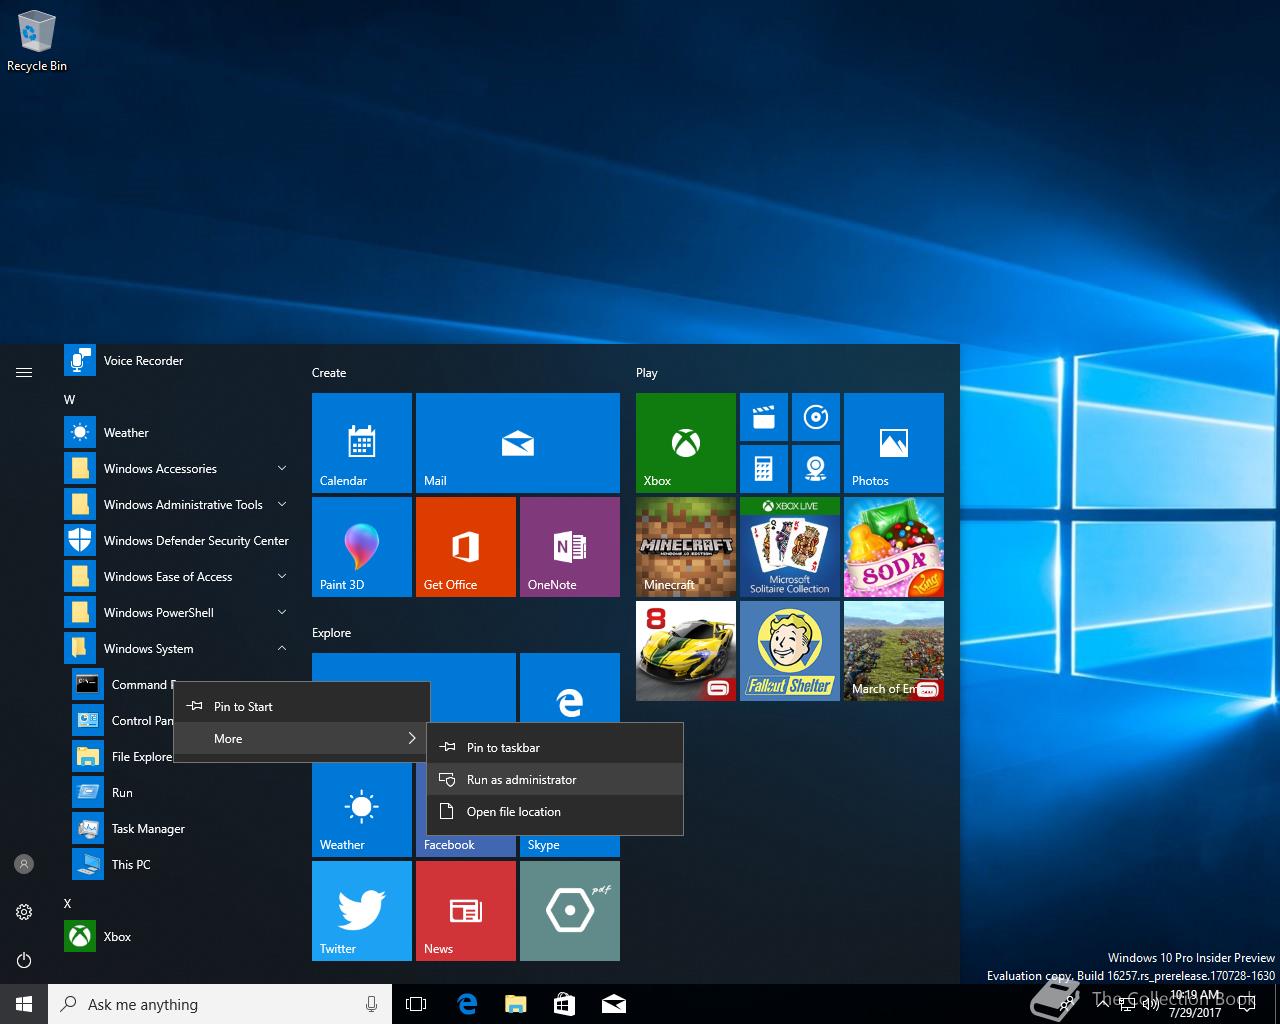
Task: Choose Pin to taskbar
Action: click(x=555, y=747)
